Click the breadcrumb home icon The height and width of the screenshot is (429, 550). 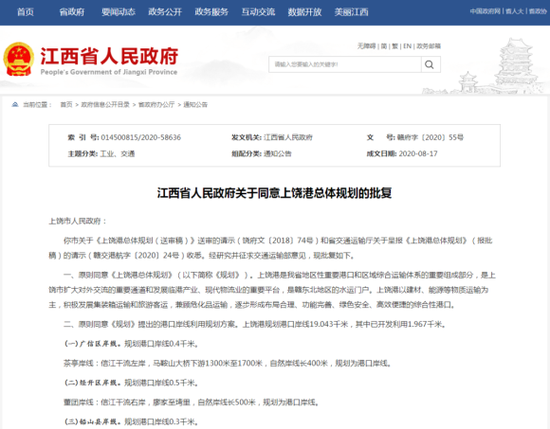click(15, 105)
